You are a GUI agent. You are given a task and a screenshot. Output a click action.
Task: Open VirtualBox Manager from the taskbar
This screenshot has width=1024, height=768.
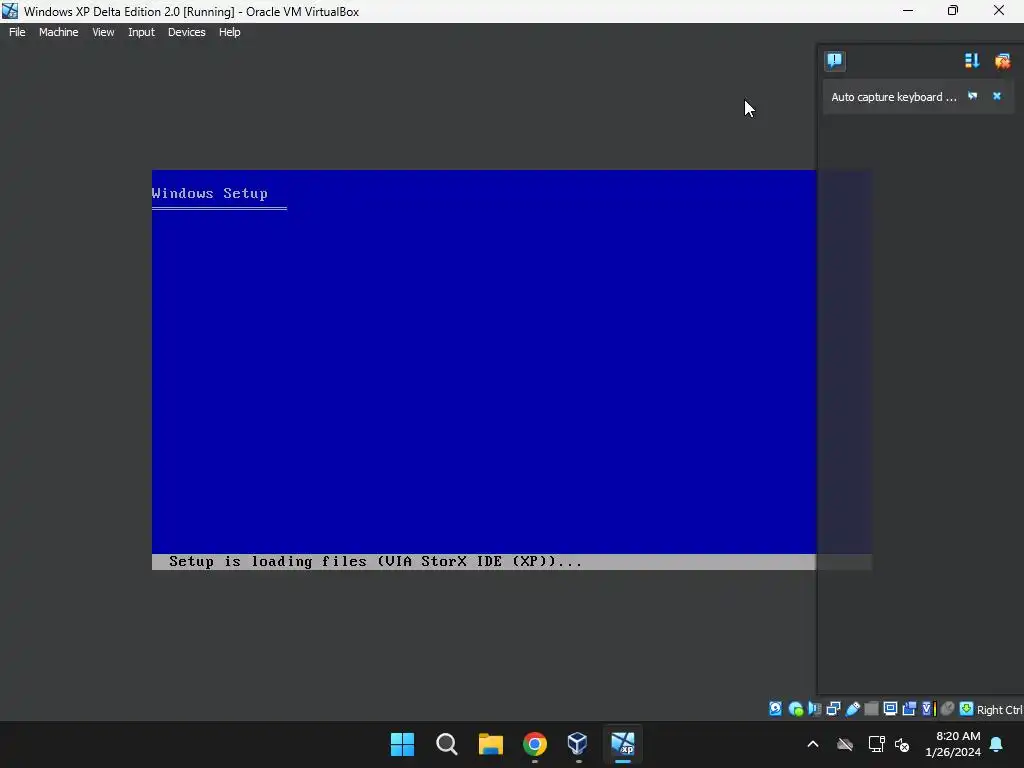click(x=578, y=744)
